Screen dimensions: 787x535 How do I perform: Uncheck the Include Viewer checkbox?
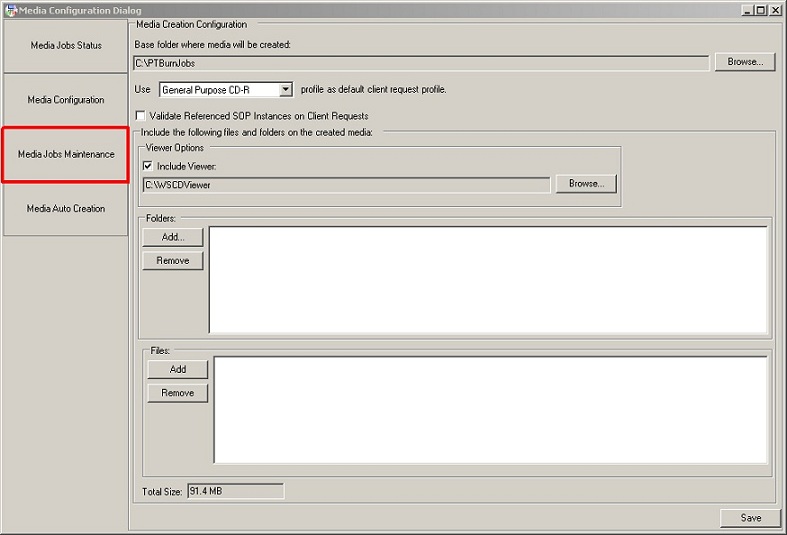(x=149, y=166)
